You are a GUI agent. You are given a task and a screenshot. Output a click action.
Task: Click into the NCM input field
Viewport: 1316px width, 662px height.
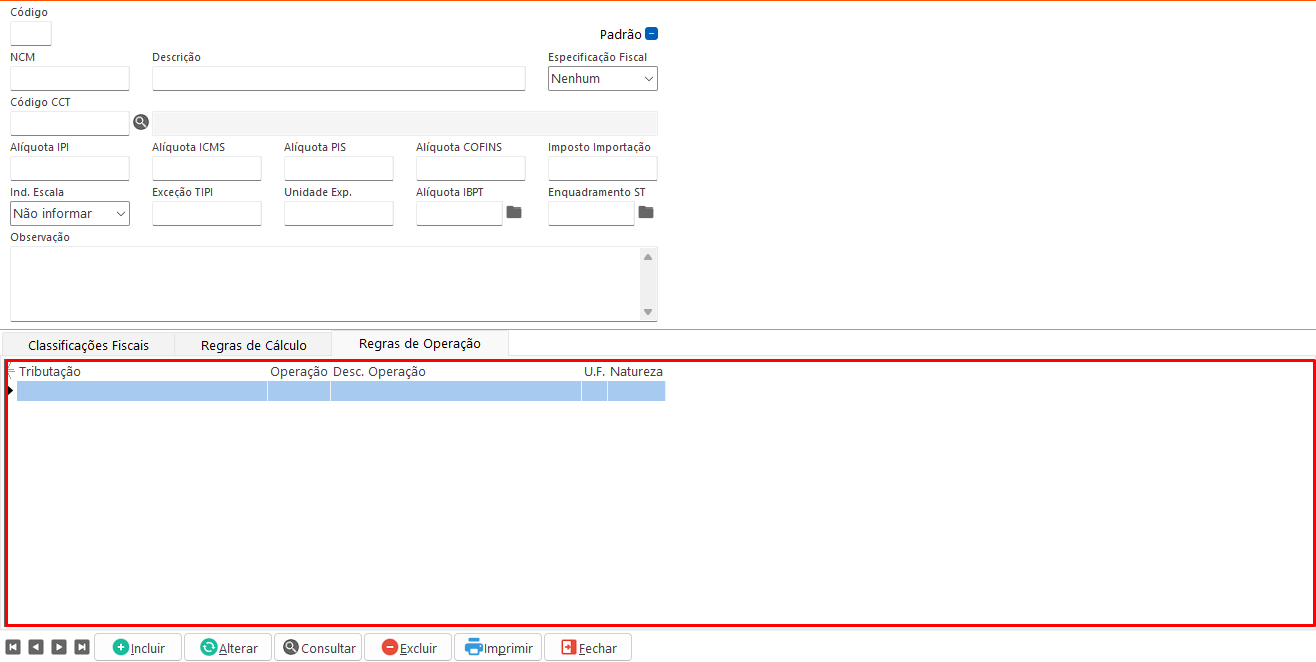[70, 79]
